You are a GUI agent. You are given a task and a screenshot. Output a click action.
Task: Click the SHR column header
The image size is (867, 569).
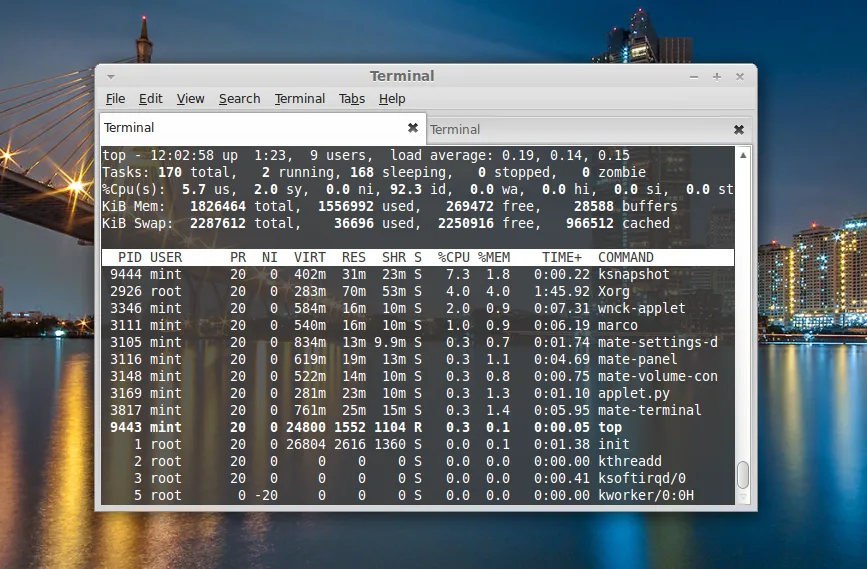click(394, 257)
